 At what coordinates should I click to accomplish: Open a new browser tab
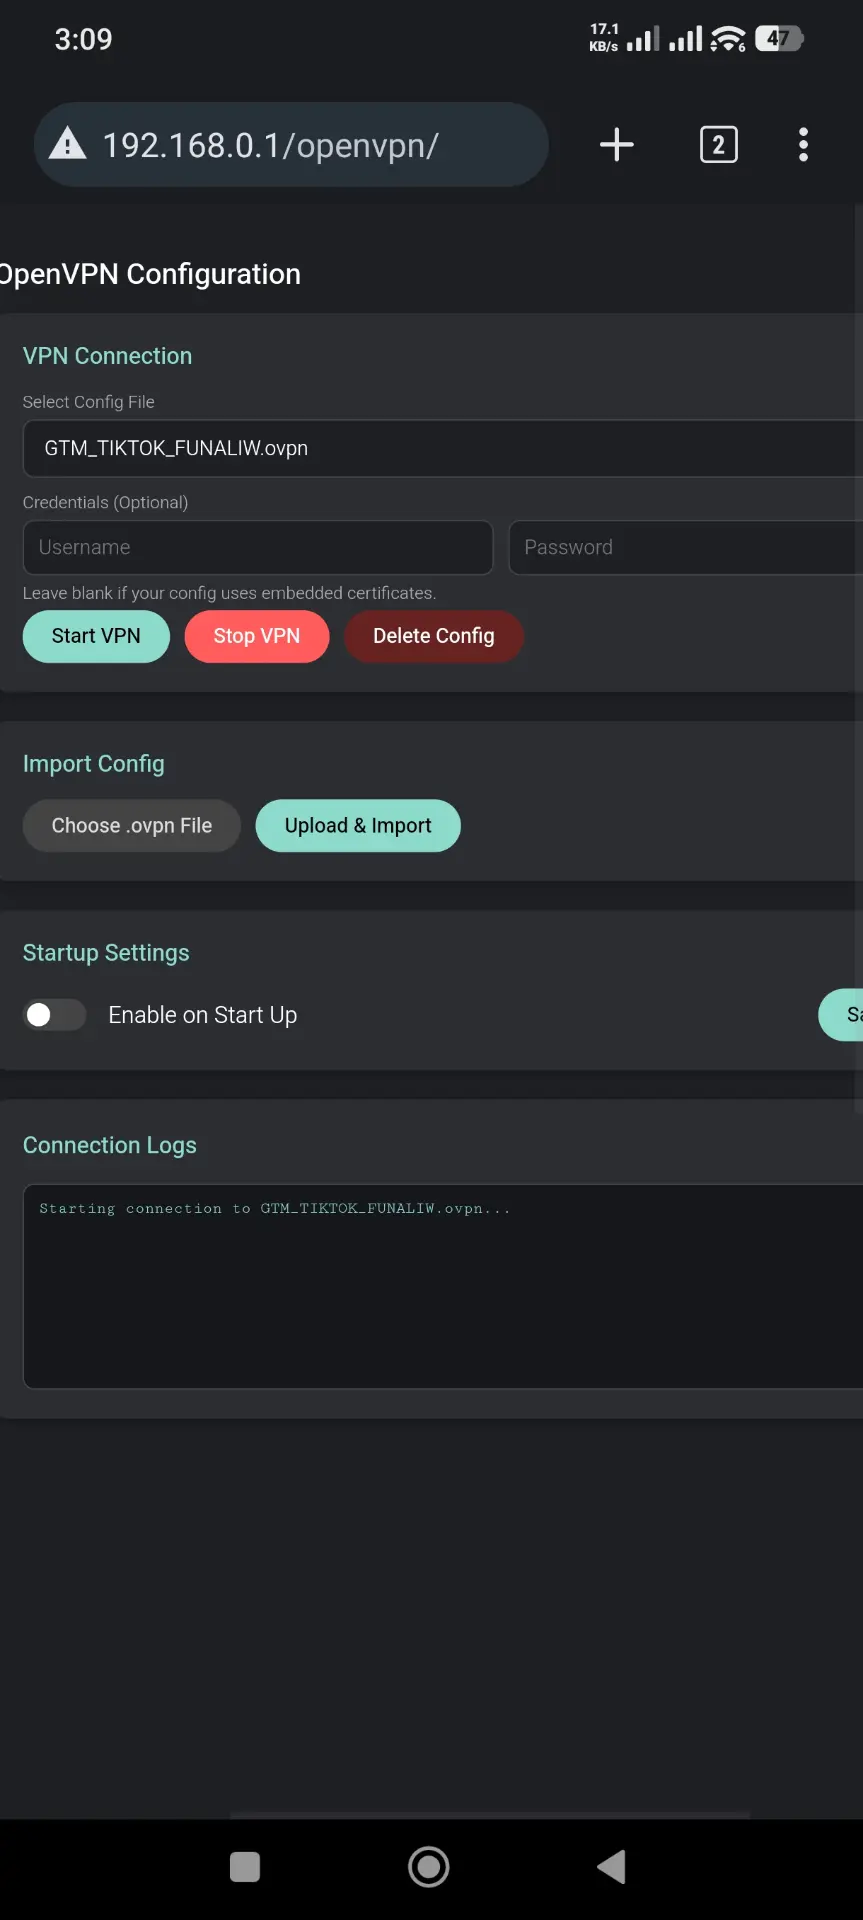(x=616, y=145)
